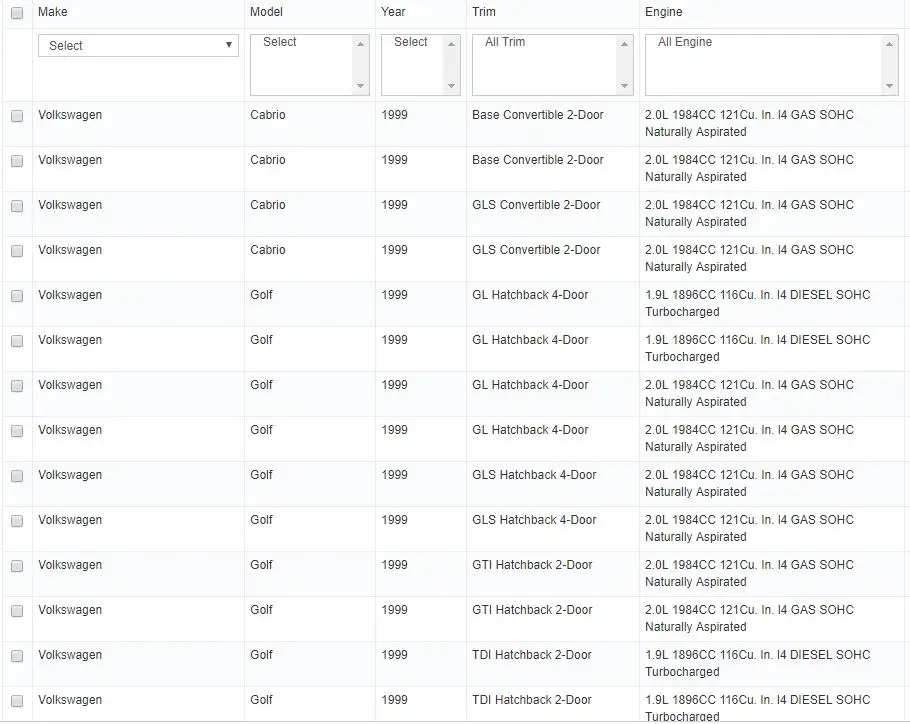This screenshot has height=724, width=910.
Task: Click the Trim list's up scroll arrow
Action: (x=624, y=44)
